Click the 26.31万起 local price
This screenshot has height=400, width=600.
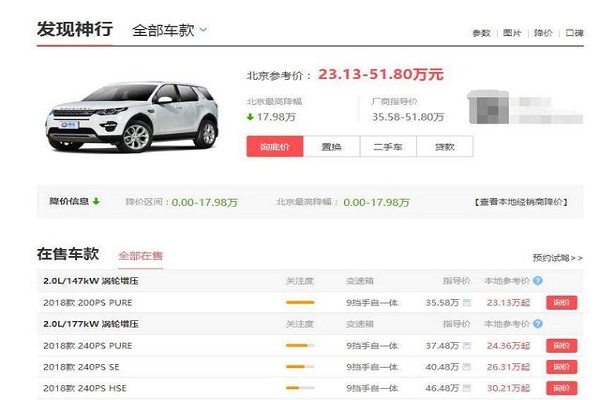tap(508, 367)
